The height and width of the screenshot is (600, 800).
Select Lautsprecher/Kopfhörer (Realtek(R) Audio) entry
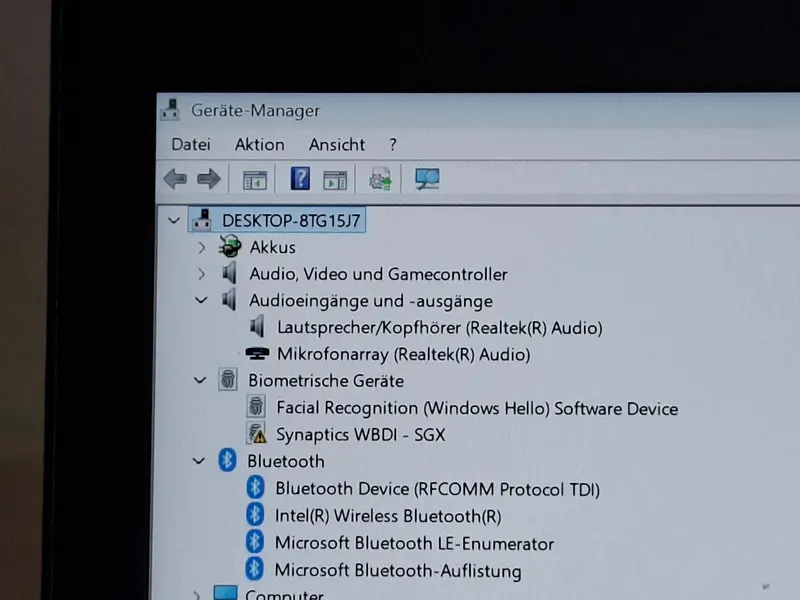[439, 328]
